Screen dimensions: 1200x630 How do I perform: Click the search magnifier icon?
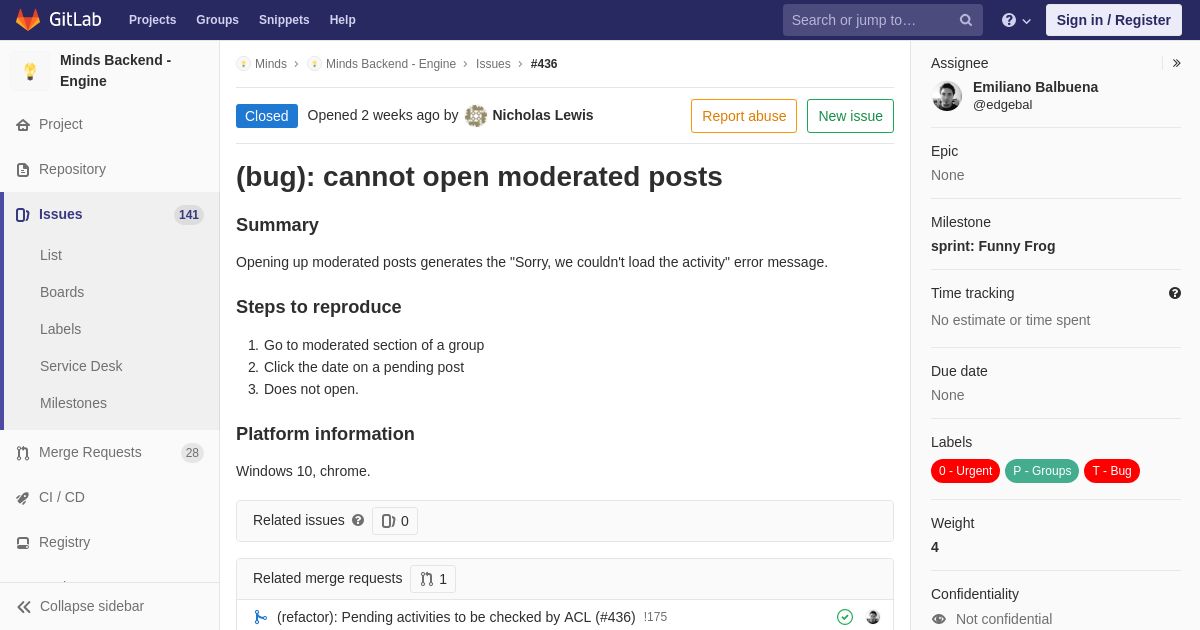tap(966, 20)
